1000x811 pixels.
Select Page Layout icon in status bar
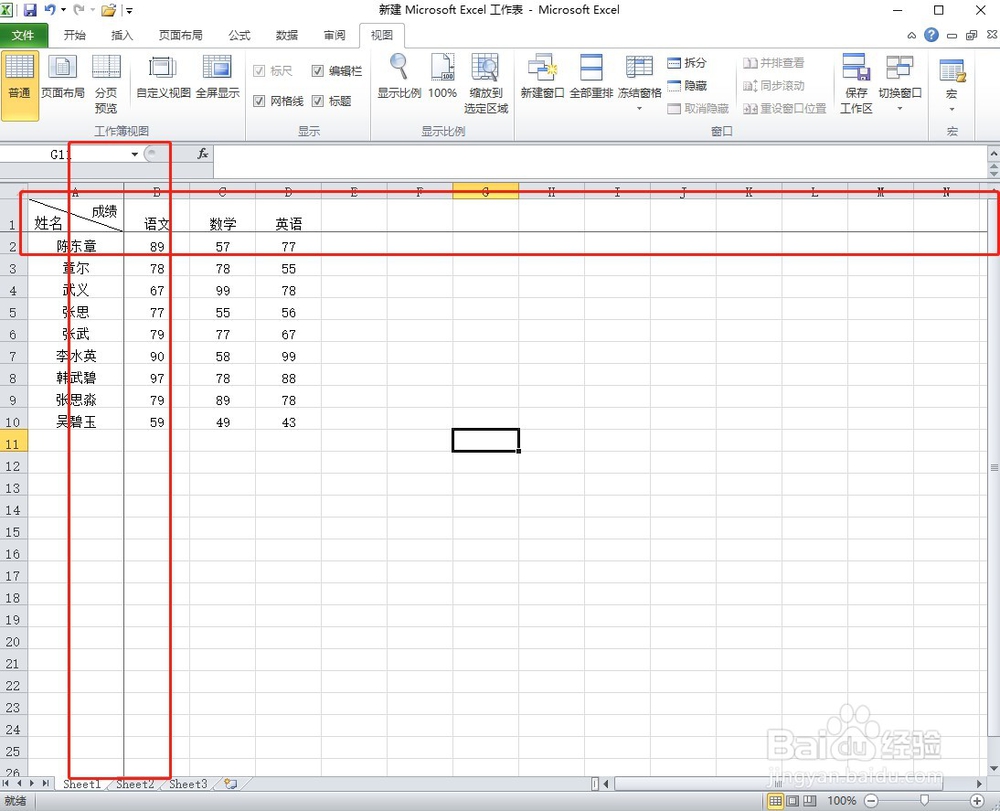click(792, 801)
